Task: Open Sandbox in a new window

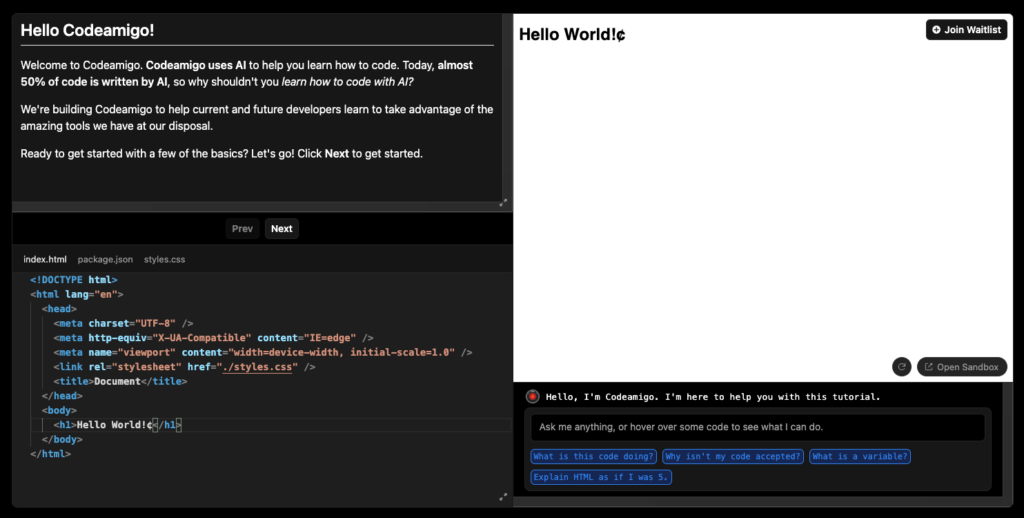Action: [962, 367]
